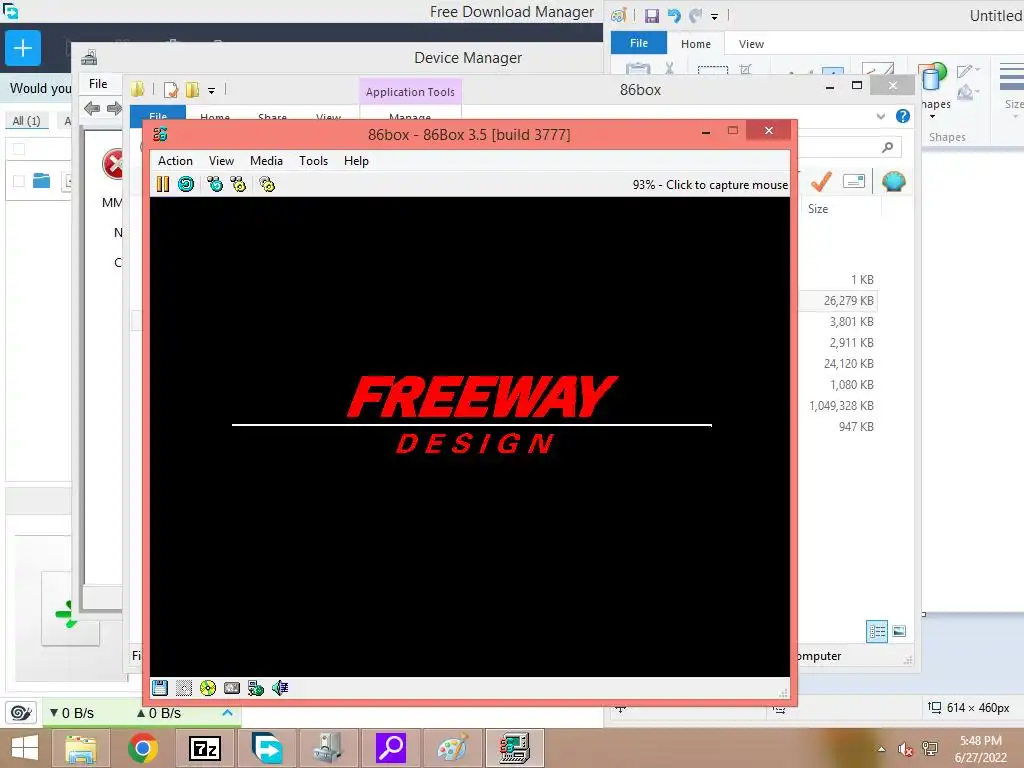
Task: Open File Explorer from the taskbar
Action: point(81,748)
